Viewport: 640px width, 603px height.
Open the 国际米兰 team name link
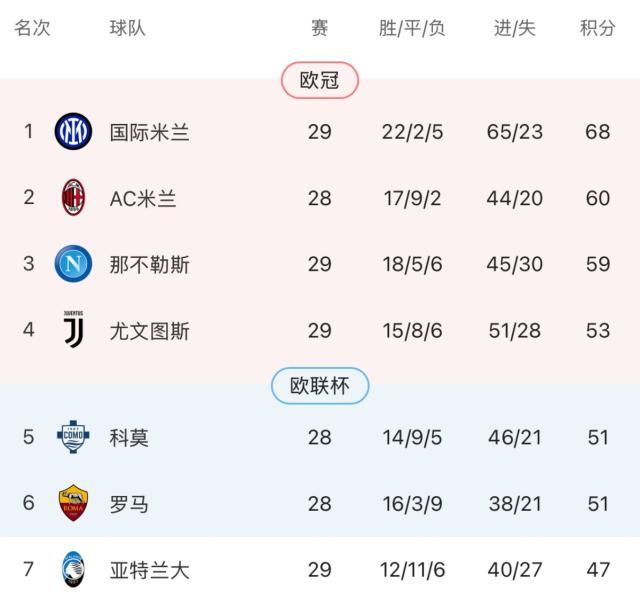coord(149,132)
